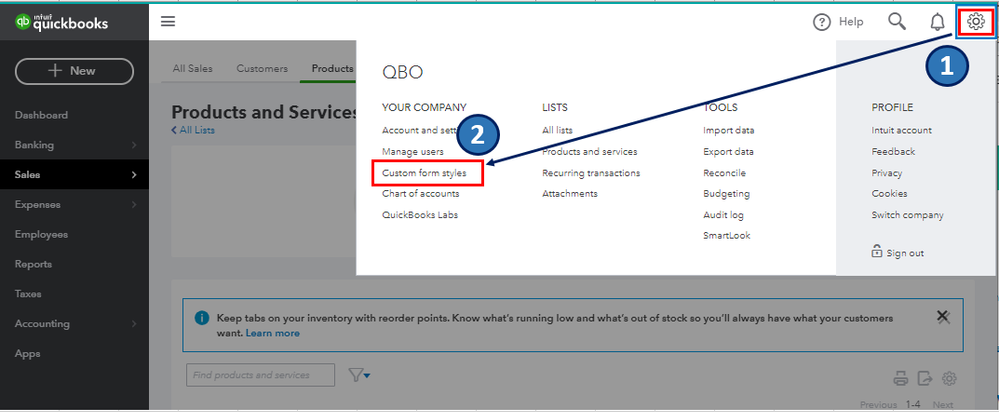The width and height of the screenshot is (999, 412).
Task: Go back via All Lists link
Action: [193, 130]
